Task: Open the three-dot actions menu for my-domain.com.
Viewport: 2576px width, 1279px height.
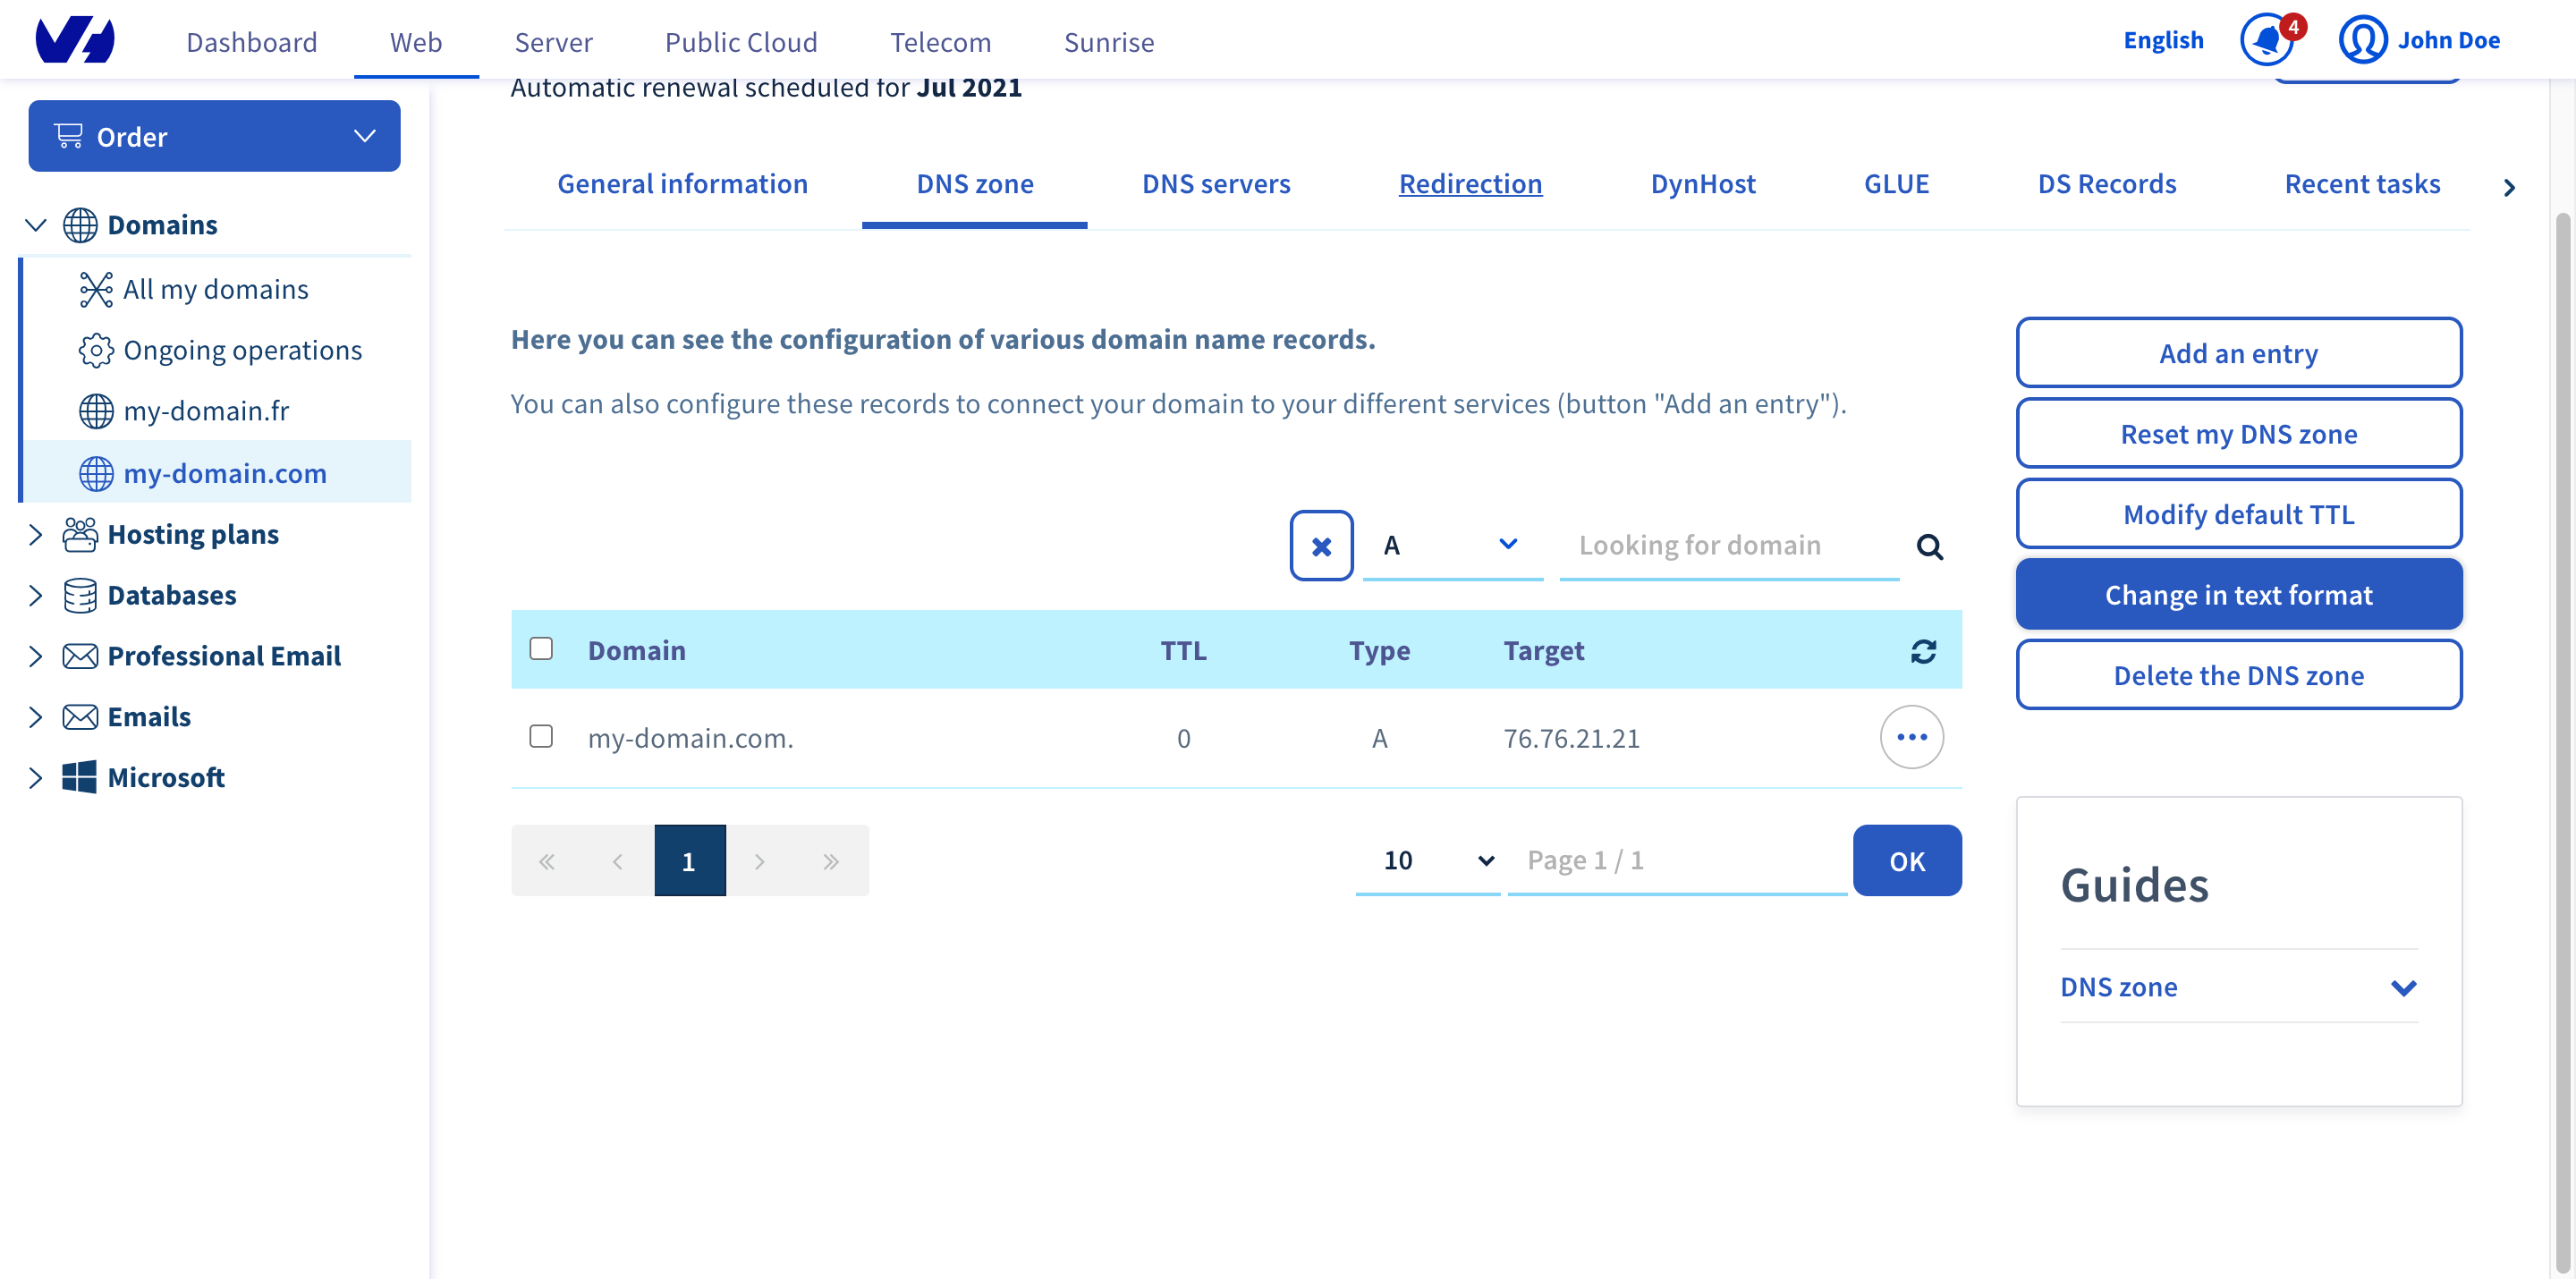Action: click(1911, 737)
